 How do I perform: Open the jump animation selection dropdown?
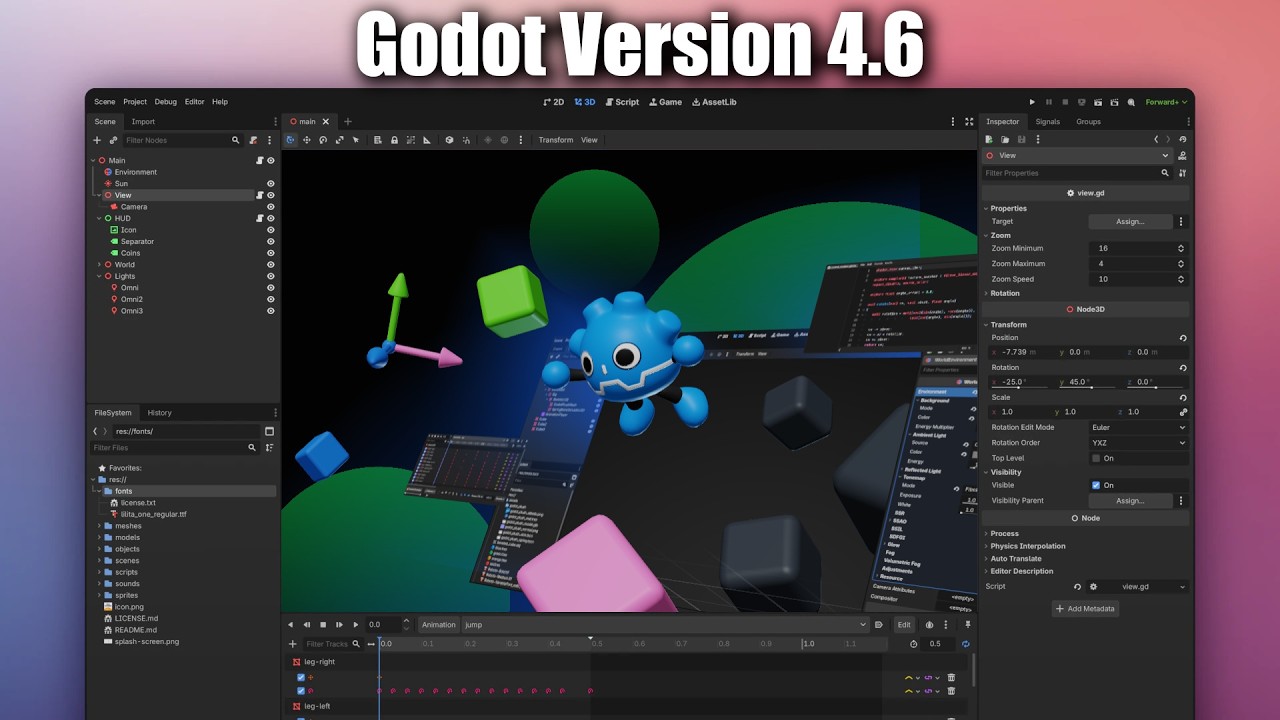coord(664,624)
